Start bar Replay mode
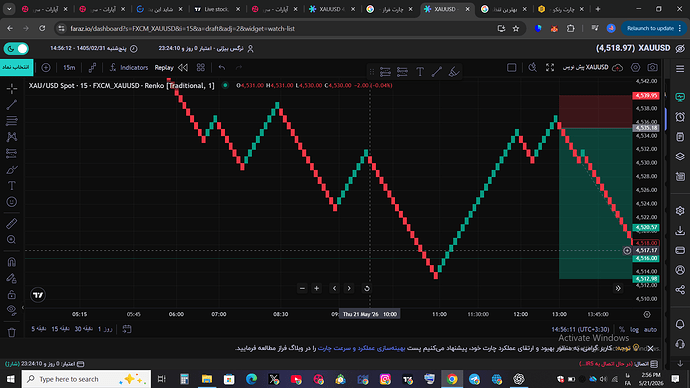690x388 pixels. click(x=171, y=68)
